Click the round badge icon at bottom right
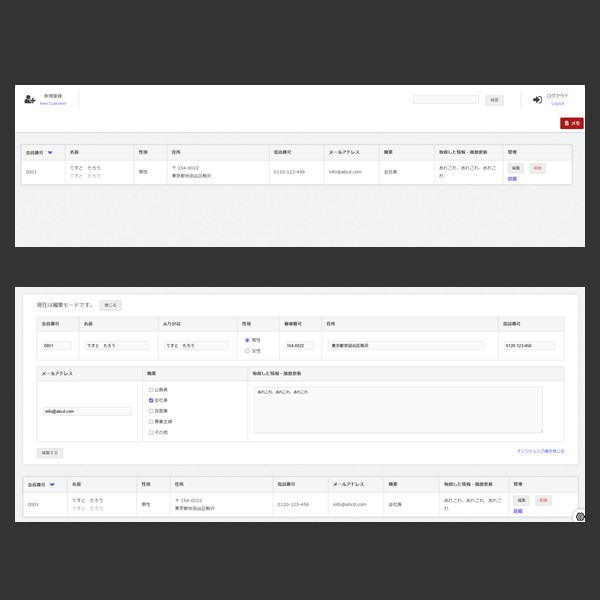 580,516
